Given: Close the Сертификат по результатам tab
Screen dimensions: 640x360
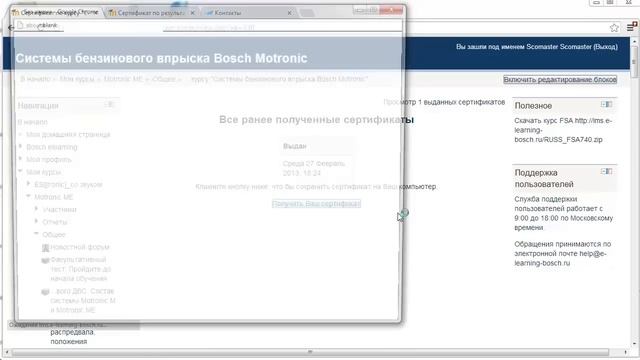Looking at the screenshot, I should point(193,13).
